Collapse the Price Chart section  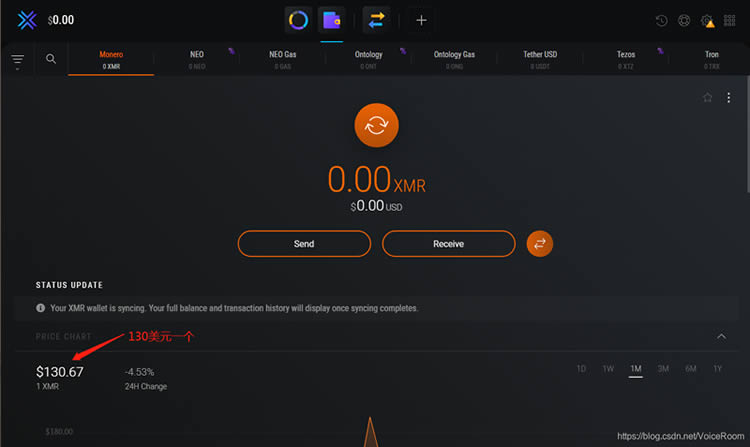coord(722,336)
